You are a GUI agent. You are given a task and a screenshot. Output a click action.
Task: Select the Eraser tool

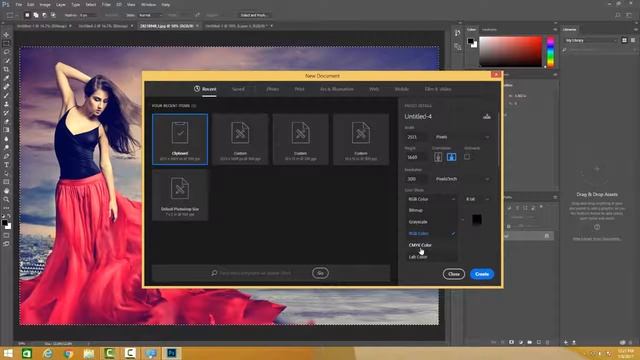click(6, 121)
